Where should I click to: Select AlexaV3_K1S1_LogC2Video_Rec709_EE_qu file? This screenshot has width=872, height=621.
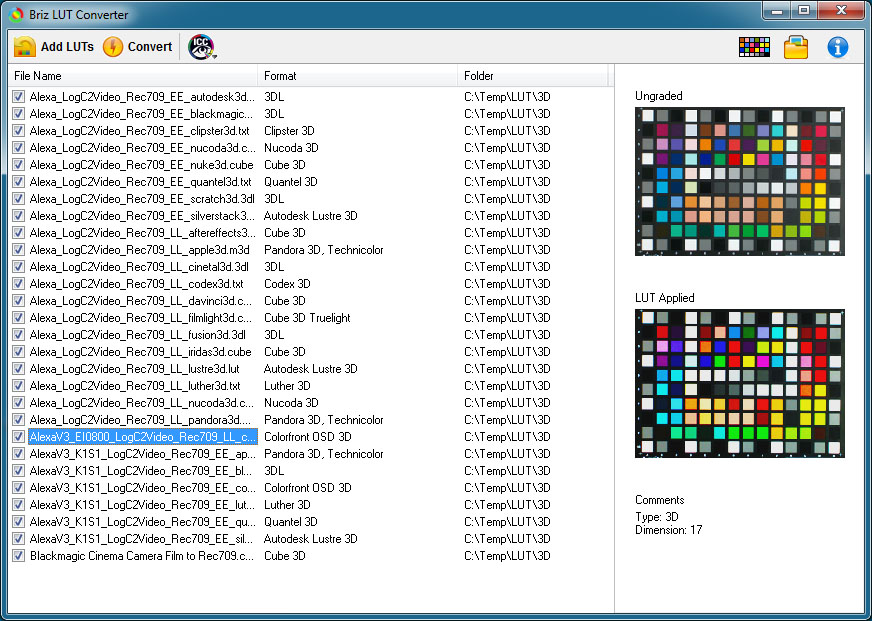pyautogui.click(x=143, y=521)
